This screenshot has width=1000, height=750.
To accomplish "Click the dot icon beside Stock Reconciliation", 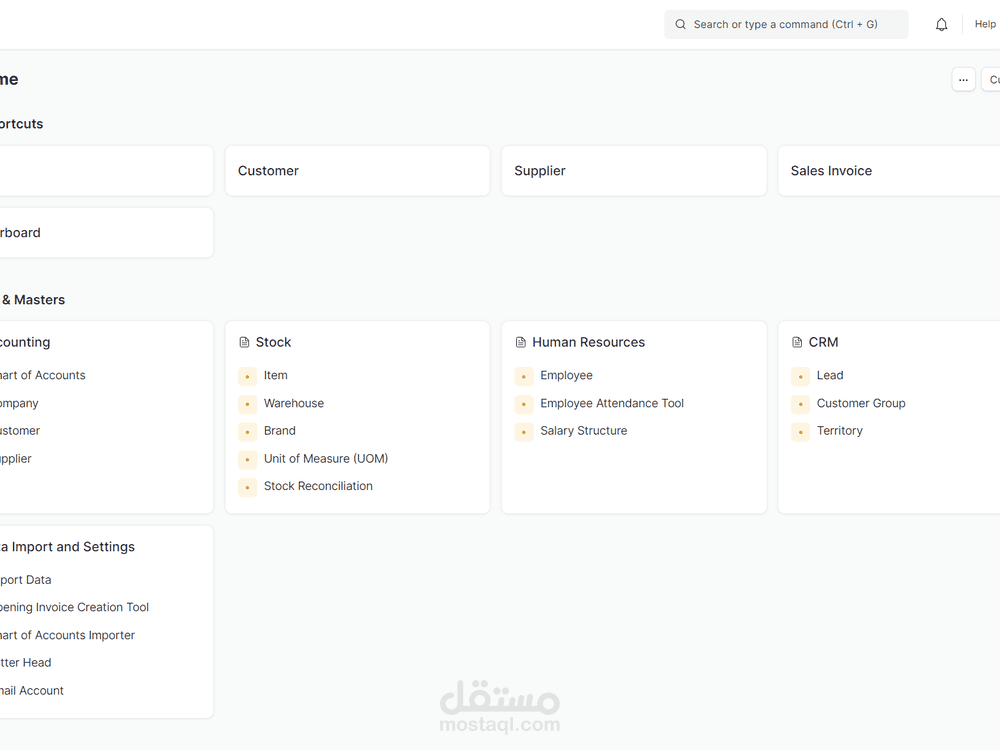I will (x=247, y=487).
